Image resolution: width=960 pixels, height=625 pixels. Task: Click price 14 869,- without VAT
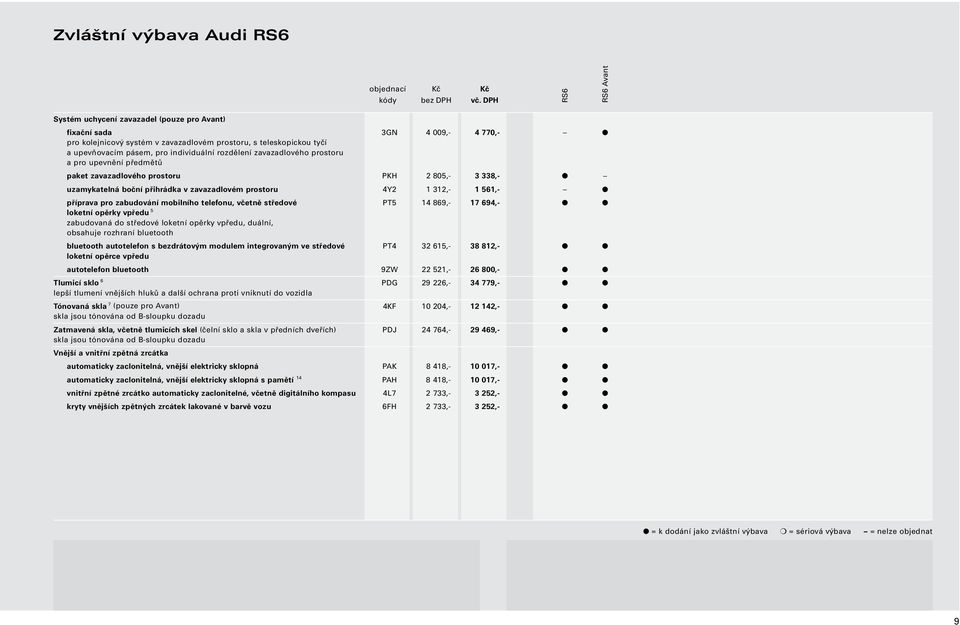[x=437, y=203]
